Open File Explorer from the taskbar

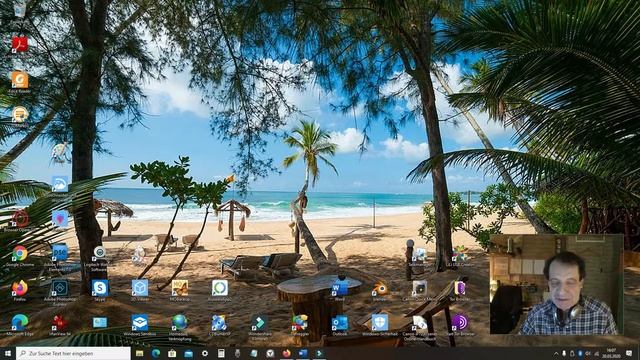(x=140, y=353)
